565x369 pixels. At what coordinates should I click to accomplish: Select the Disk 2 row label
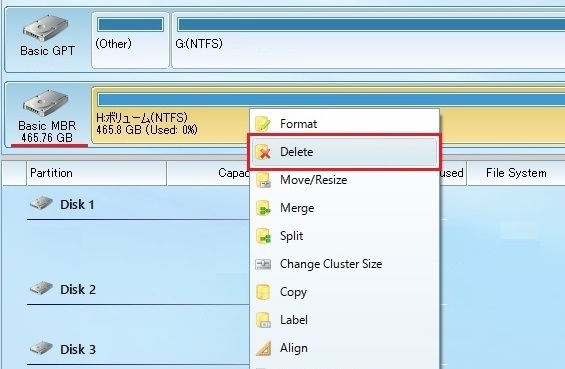(x=78, y=290)
